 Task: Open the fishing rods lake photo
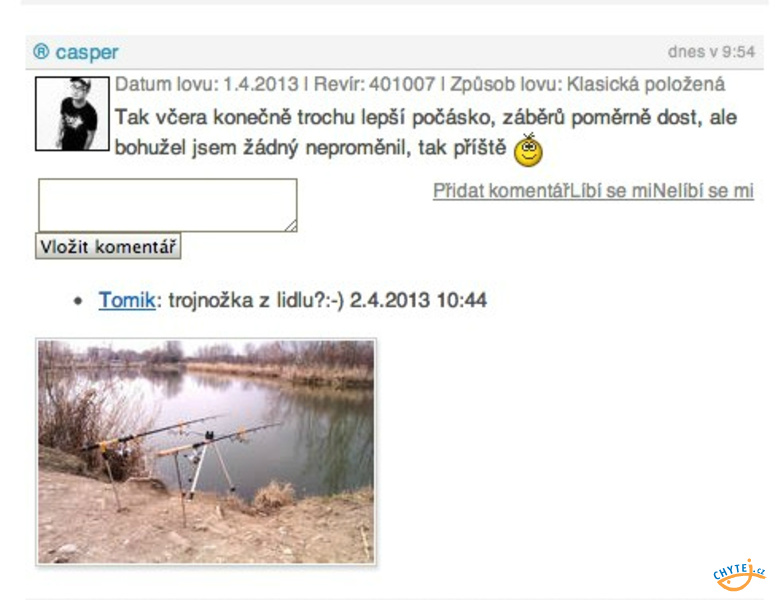coord(206,452)
